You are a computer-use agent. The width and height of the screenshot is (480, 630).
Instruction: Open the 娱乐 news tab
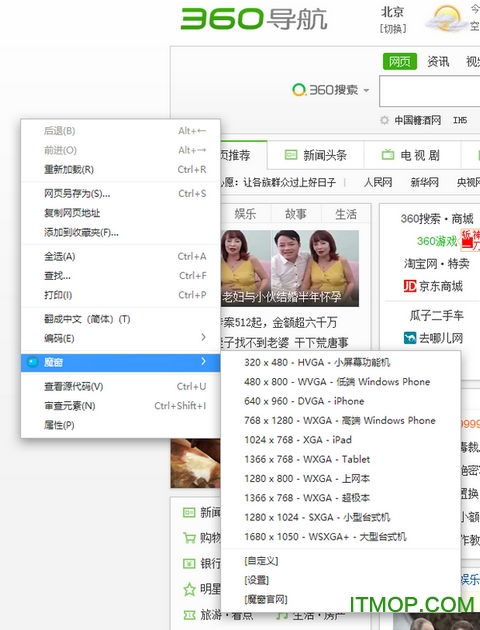coord(245,214)
